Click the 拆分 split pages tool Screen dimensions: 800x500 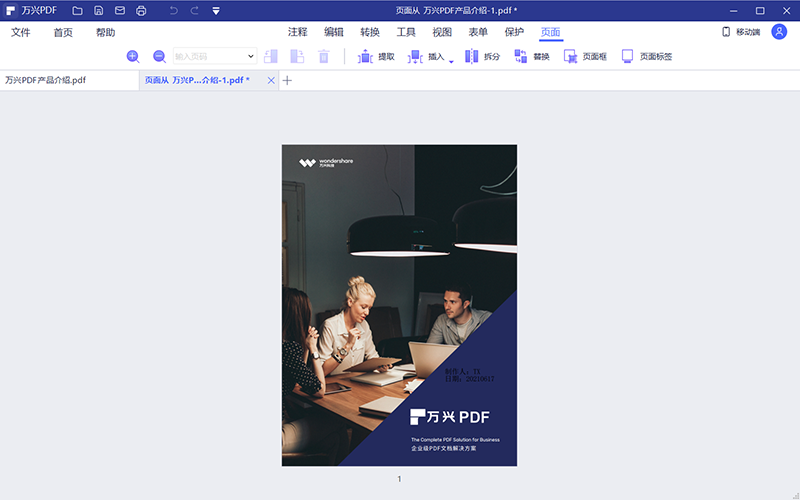[482, 57]
